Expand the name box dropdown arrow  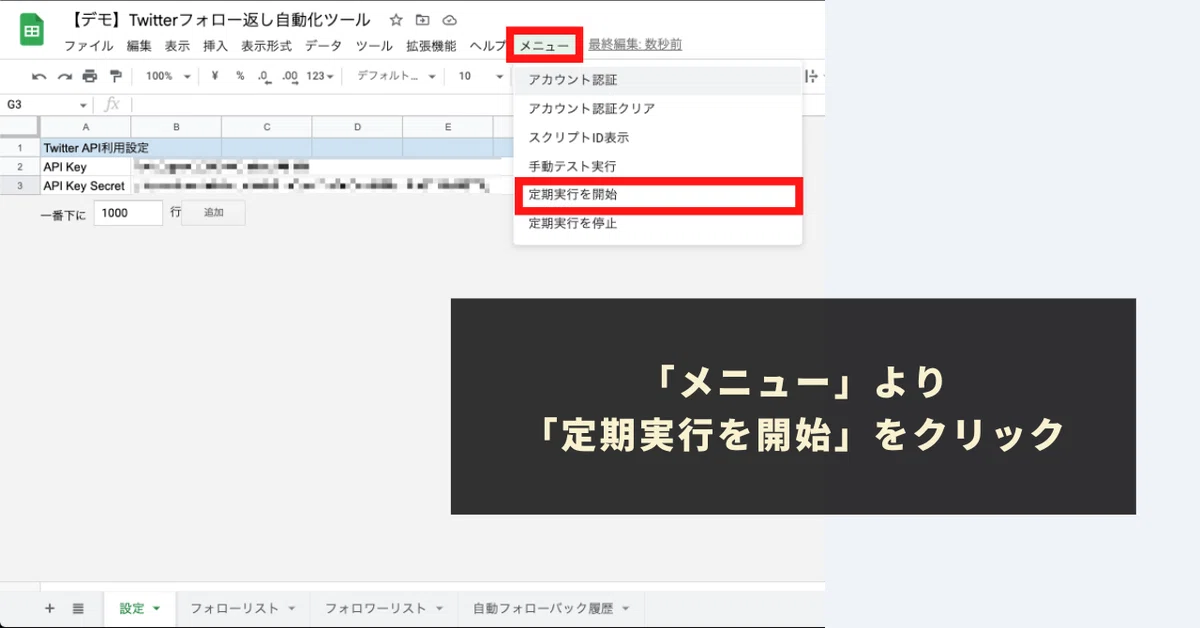pyautogui.click(x=84, y=105)
